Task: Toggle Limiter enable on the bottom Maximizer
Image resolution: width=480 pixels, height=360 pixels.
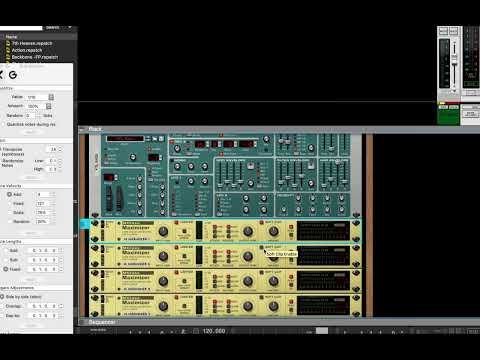Action: click(176, 297)
